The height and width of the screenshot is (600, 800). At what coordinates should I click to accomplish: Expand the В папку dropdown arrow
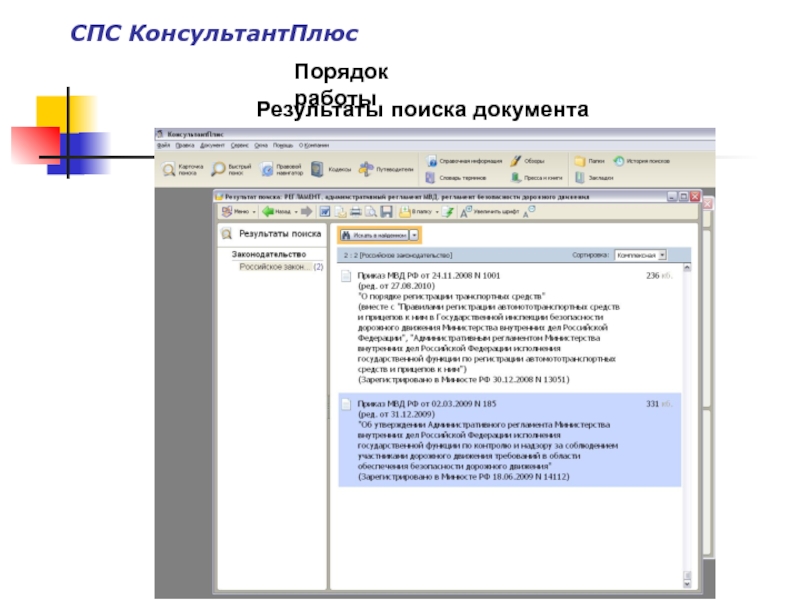pos(437,212)
